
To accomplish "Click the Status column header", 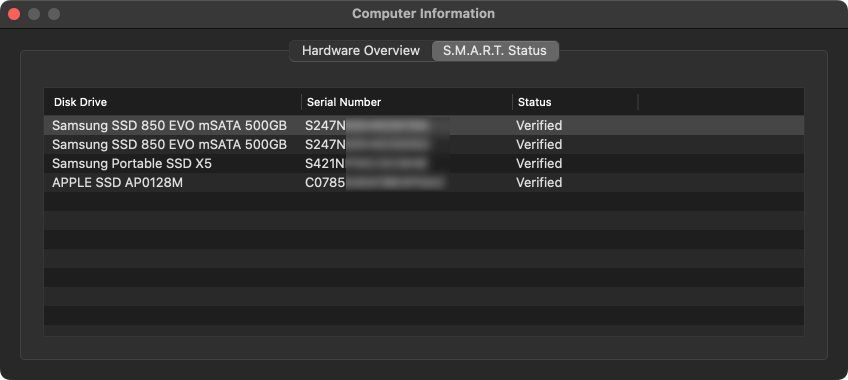I will pyautogui.click(x=575, y=102).
